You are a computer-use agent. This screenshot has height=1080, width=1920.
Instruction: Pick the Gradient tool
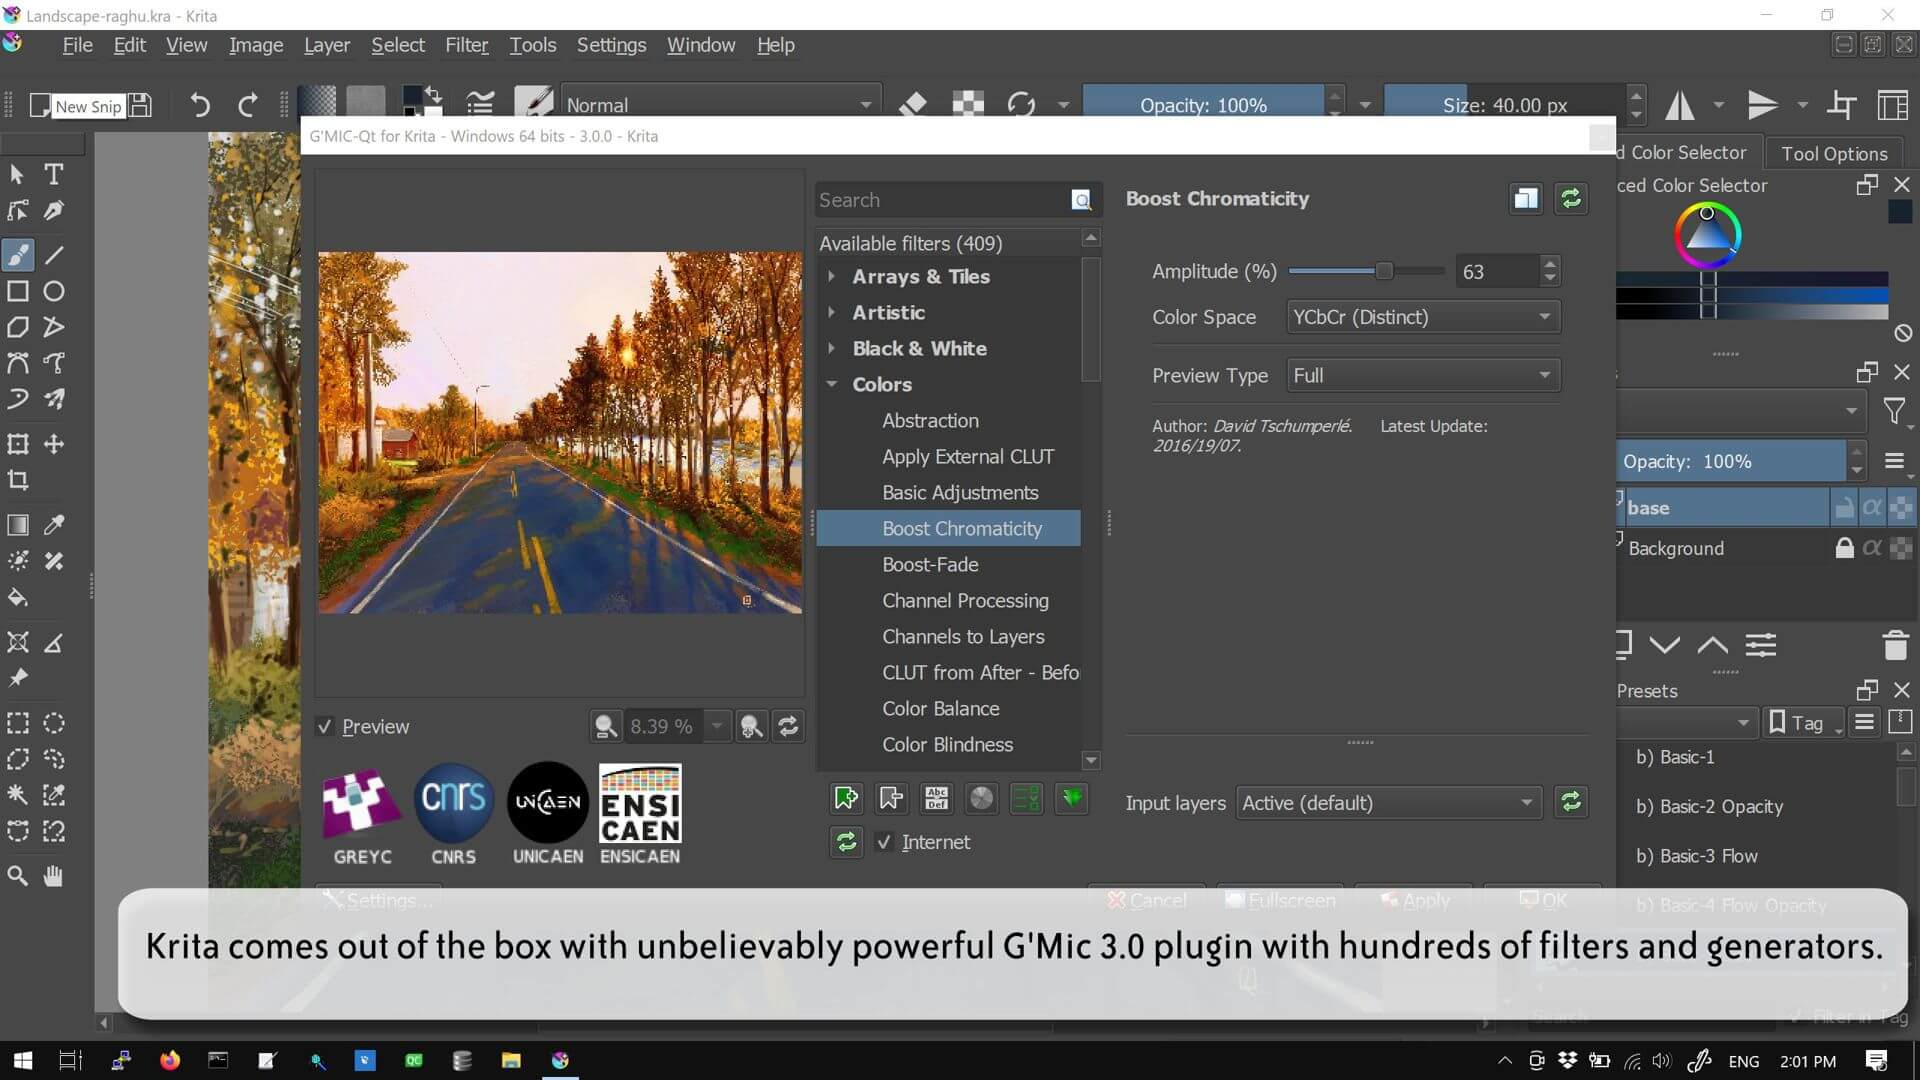17,524
